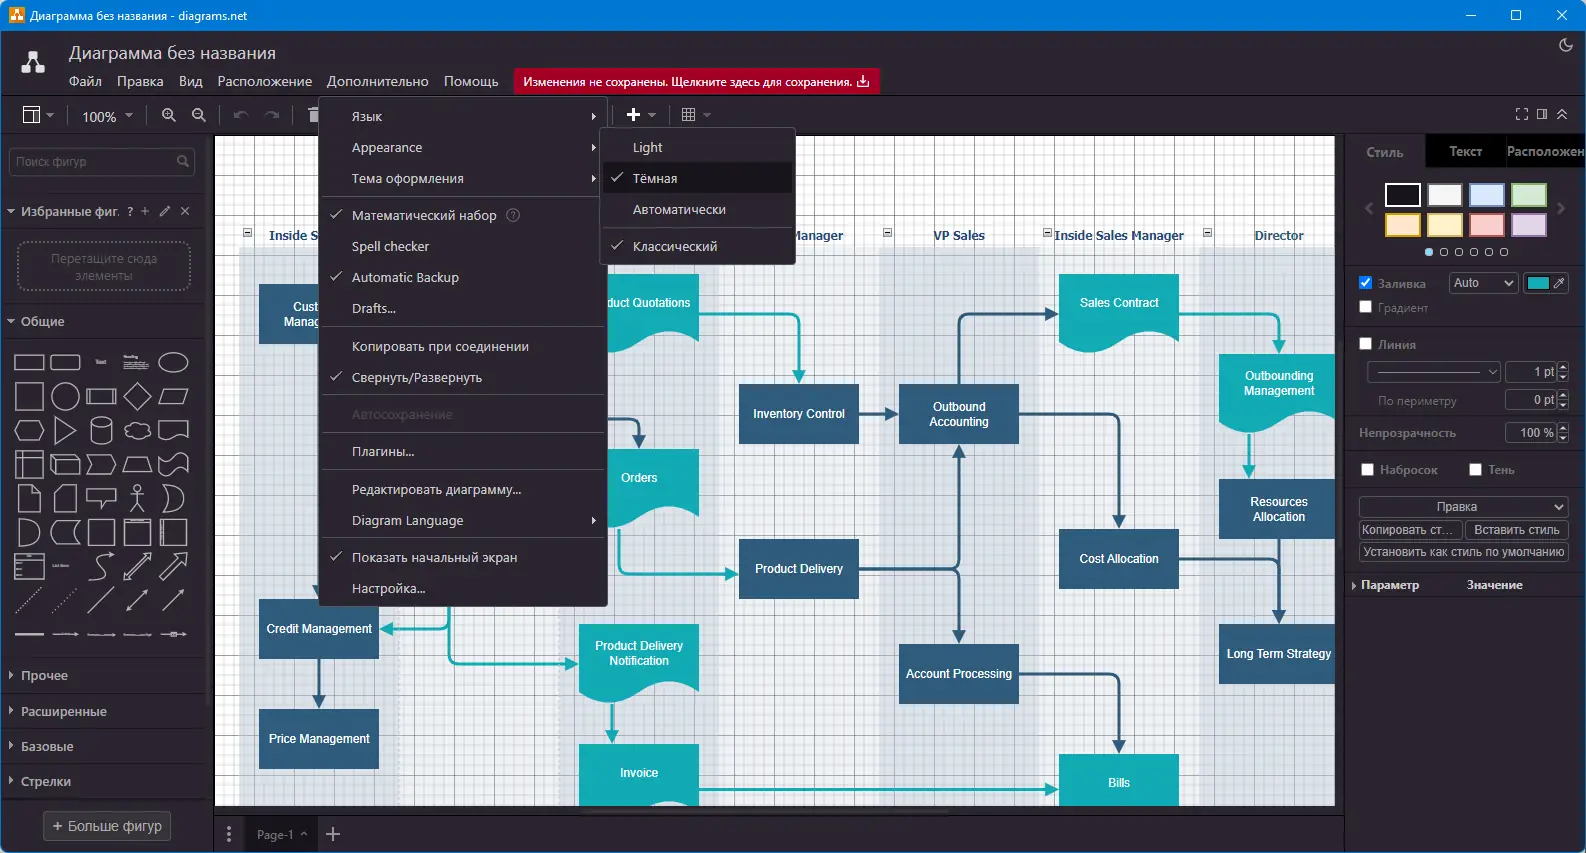Toggle Математический набор menu option
The image size is (1586, 853).
[463, 215]
